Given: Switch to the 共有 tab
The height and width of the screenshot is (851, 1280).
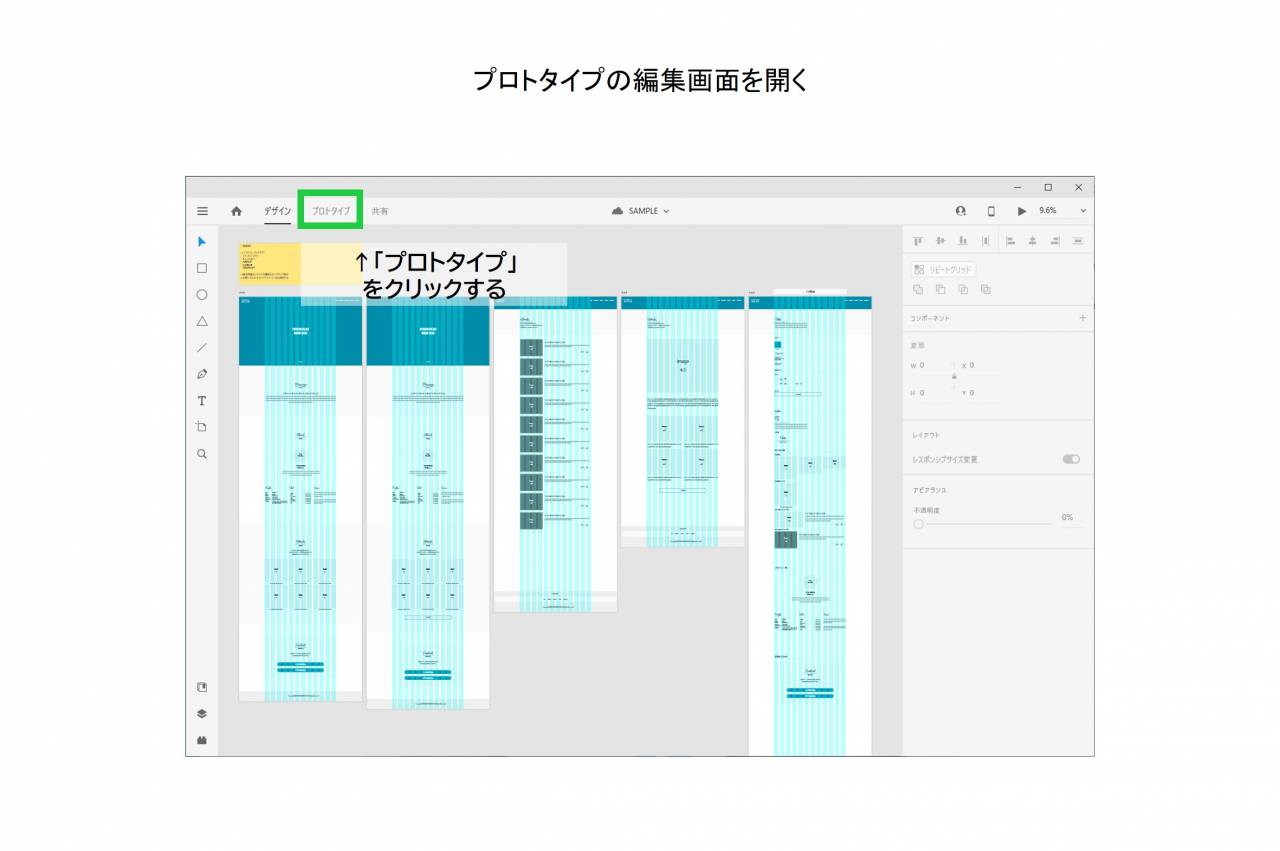Looking at the screenshot, I should tap(380, 211).
